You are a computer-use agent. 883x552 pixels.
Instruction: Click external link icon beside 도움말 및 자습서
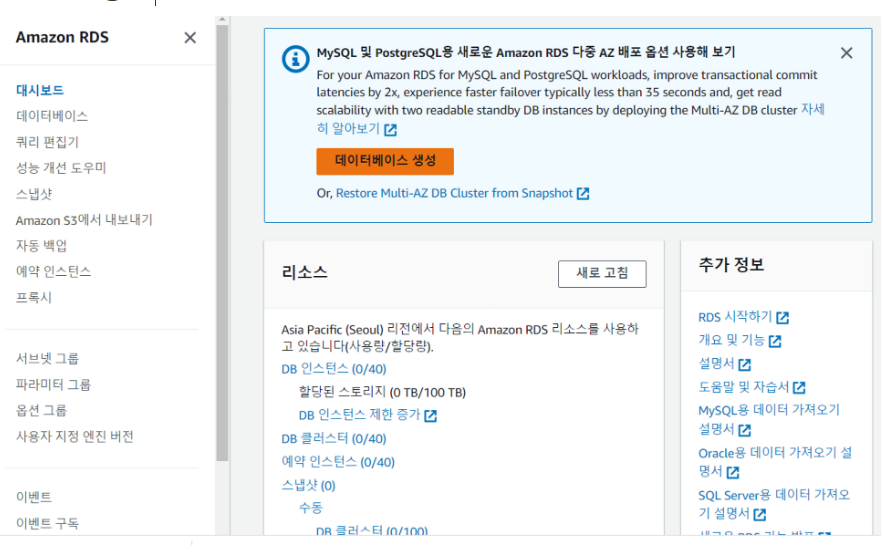click(799, 388)
